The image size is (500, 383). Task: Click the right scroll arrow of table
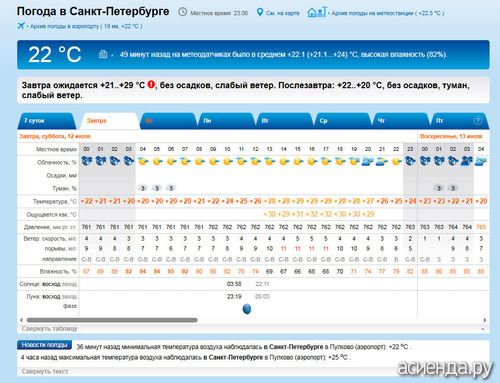click(485, 320)
